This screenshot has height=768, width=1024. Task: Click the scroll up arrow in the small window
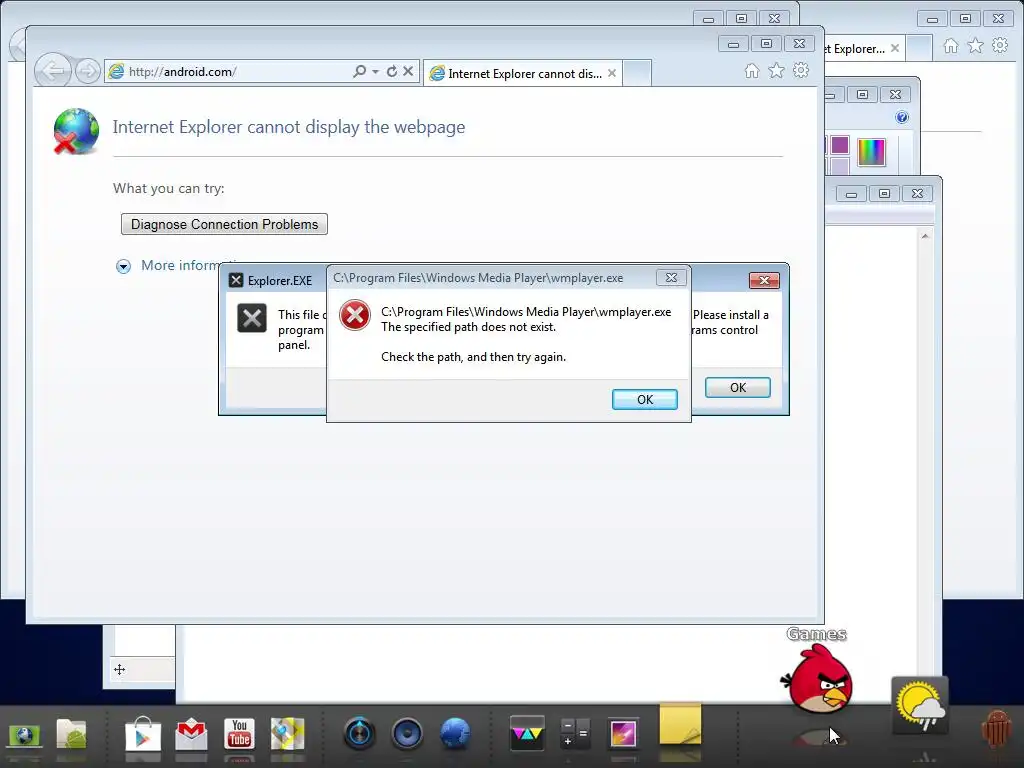[x=925, y=236]
